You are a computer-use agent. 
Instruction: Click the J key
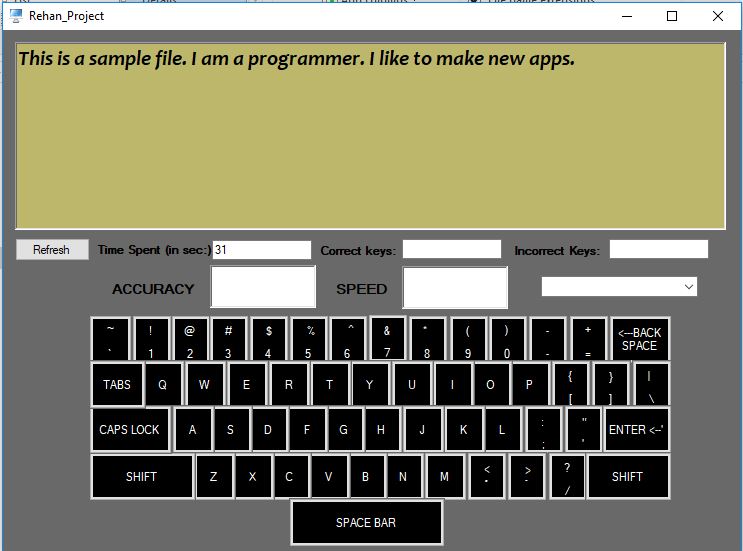coord(423,429)
